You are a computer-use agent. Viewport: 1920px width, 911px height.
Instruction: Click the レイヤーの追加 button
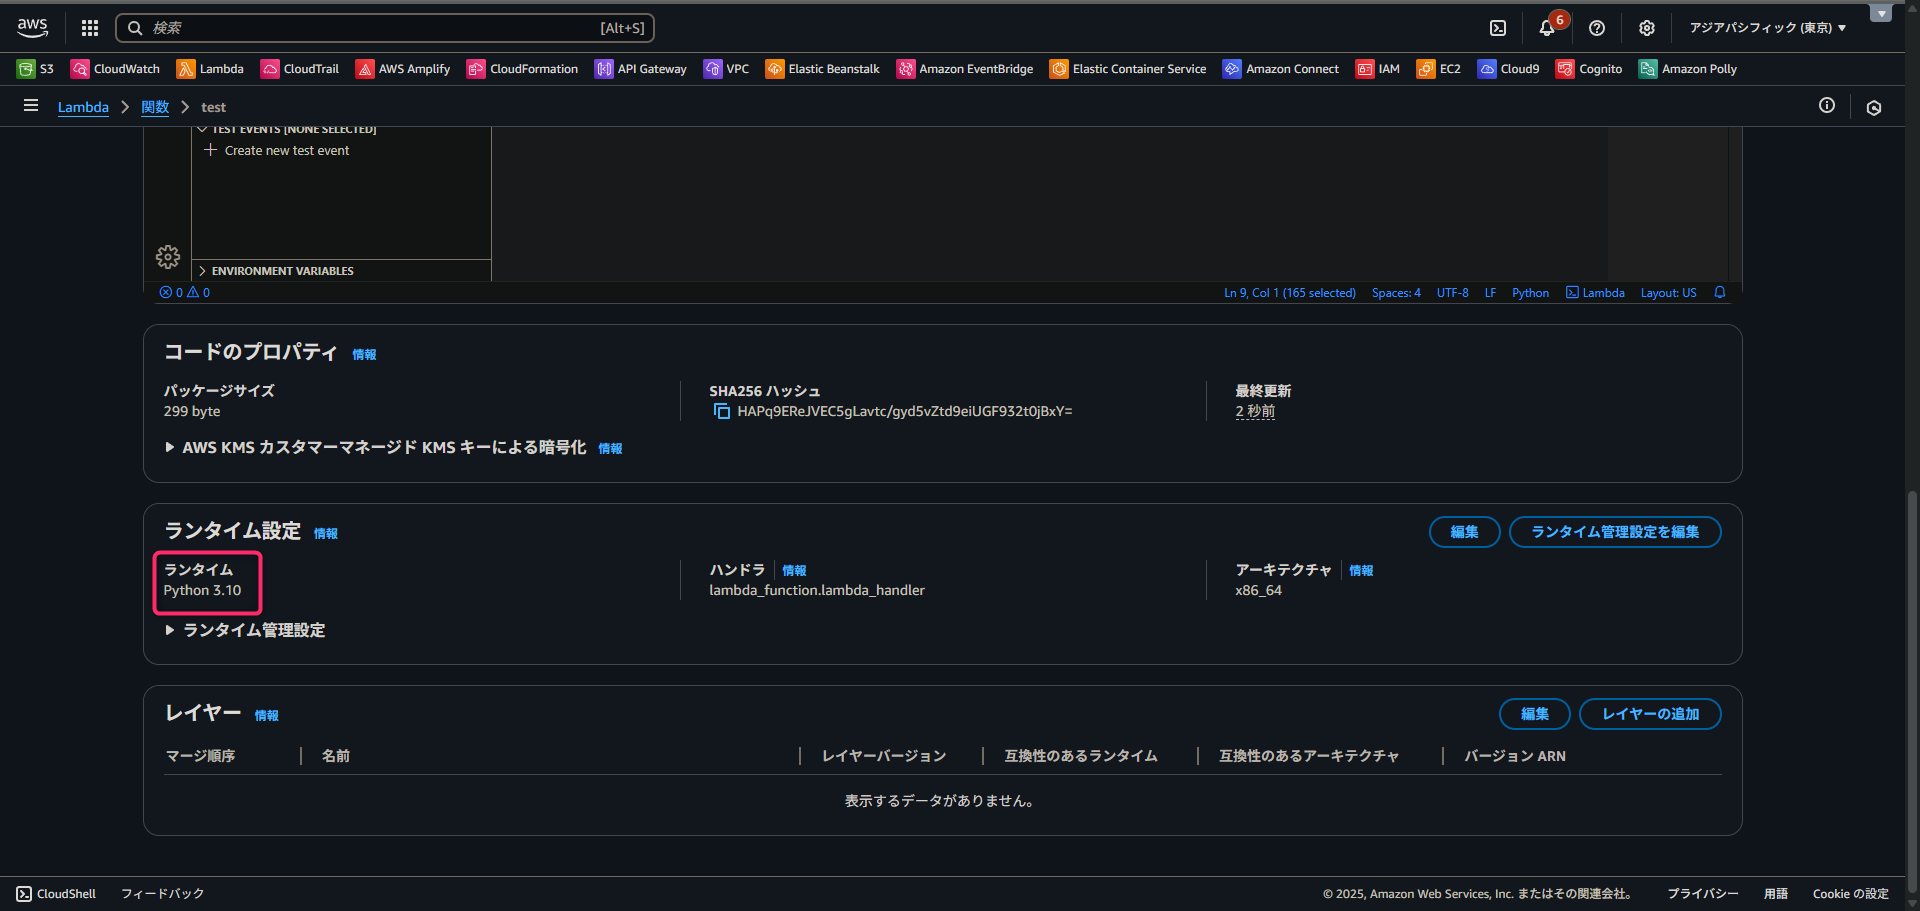pos(1650,714)
